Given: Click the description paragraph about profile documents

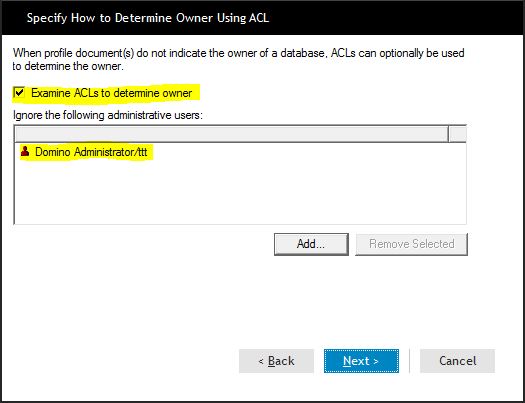Looking at the screenshot, I should (238, 59).
